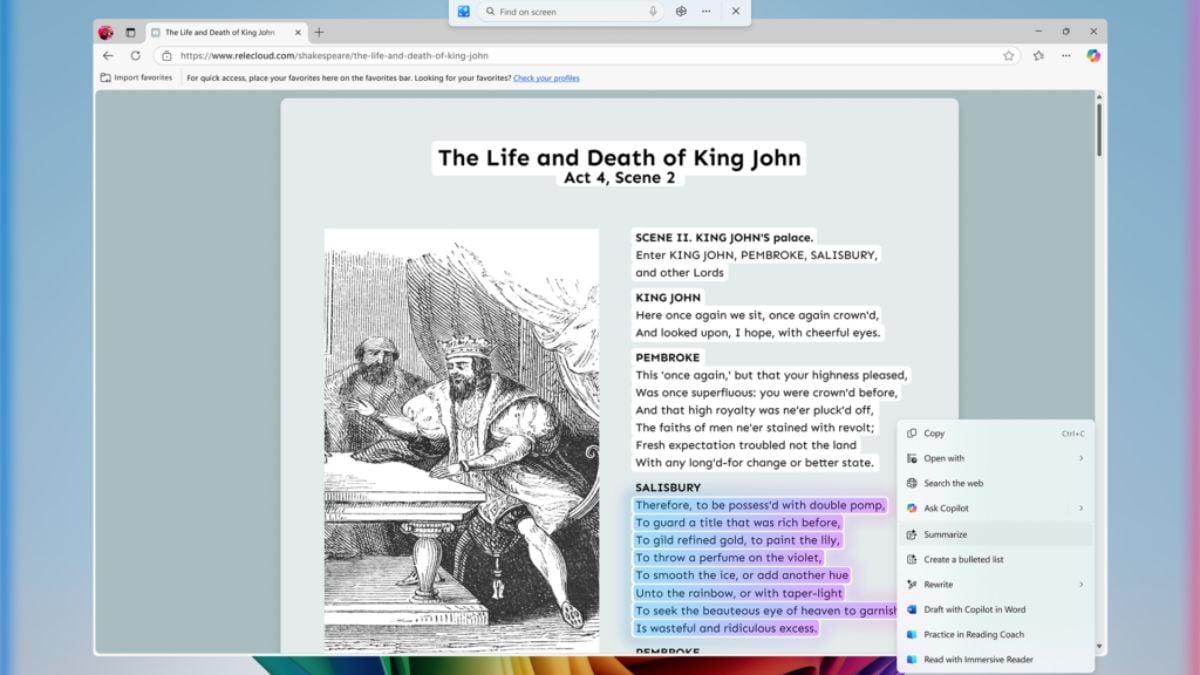Click the Check your profiles link

click(546, 78)
